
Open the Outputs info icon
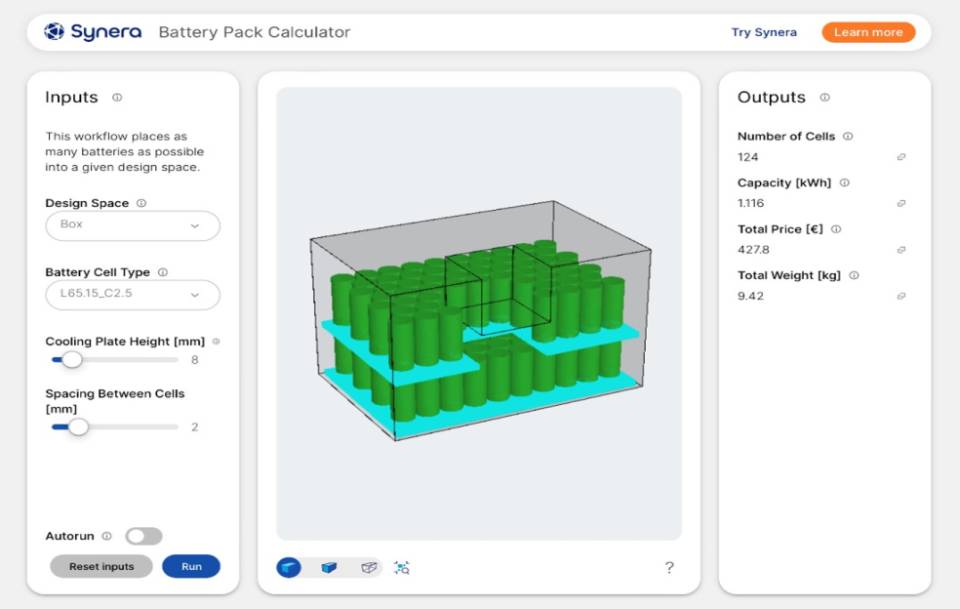825,97
